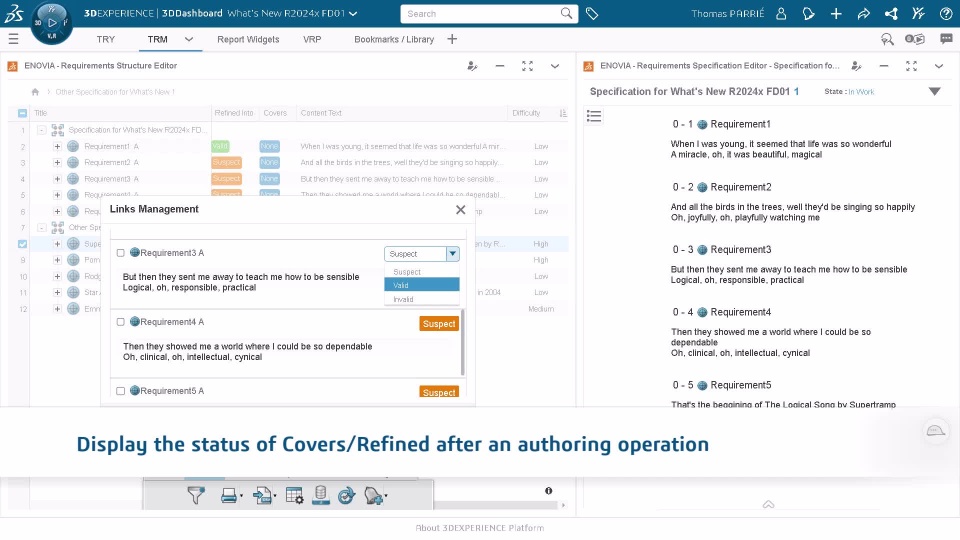Check the Requirement3 A checkbox

tap(121, 253)
